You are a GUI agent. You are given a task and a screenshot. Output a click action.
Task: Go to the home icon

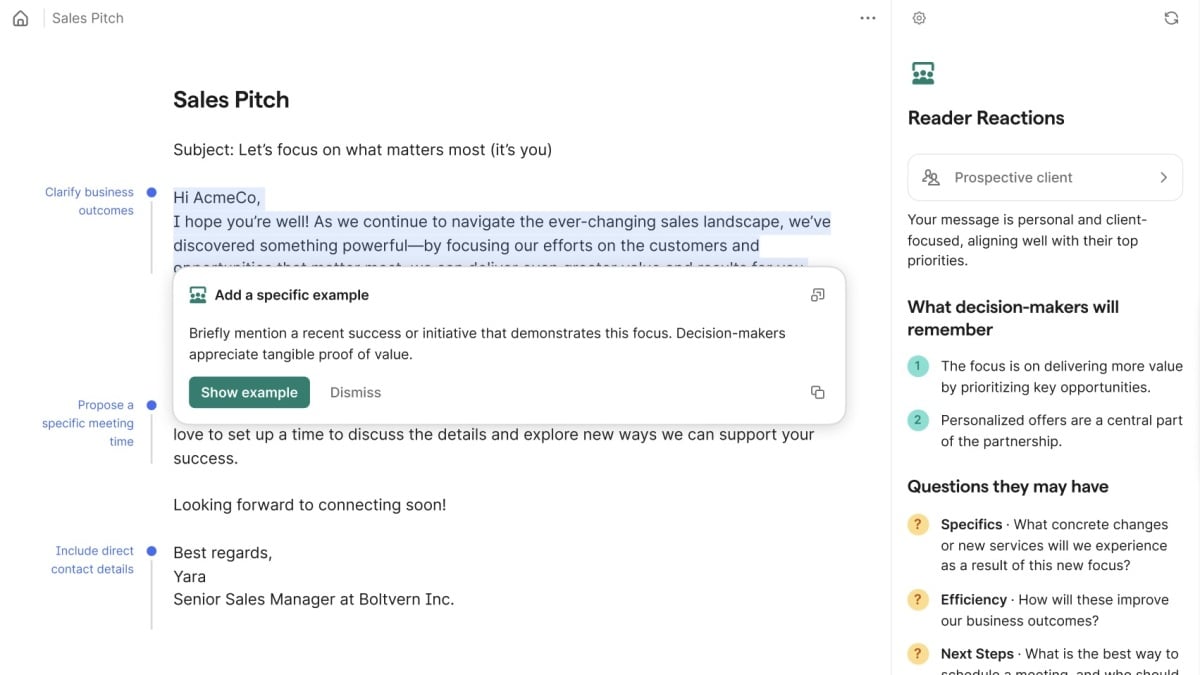(20, 18)
